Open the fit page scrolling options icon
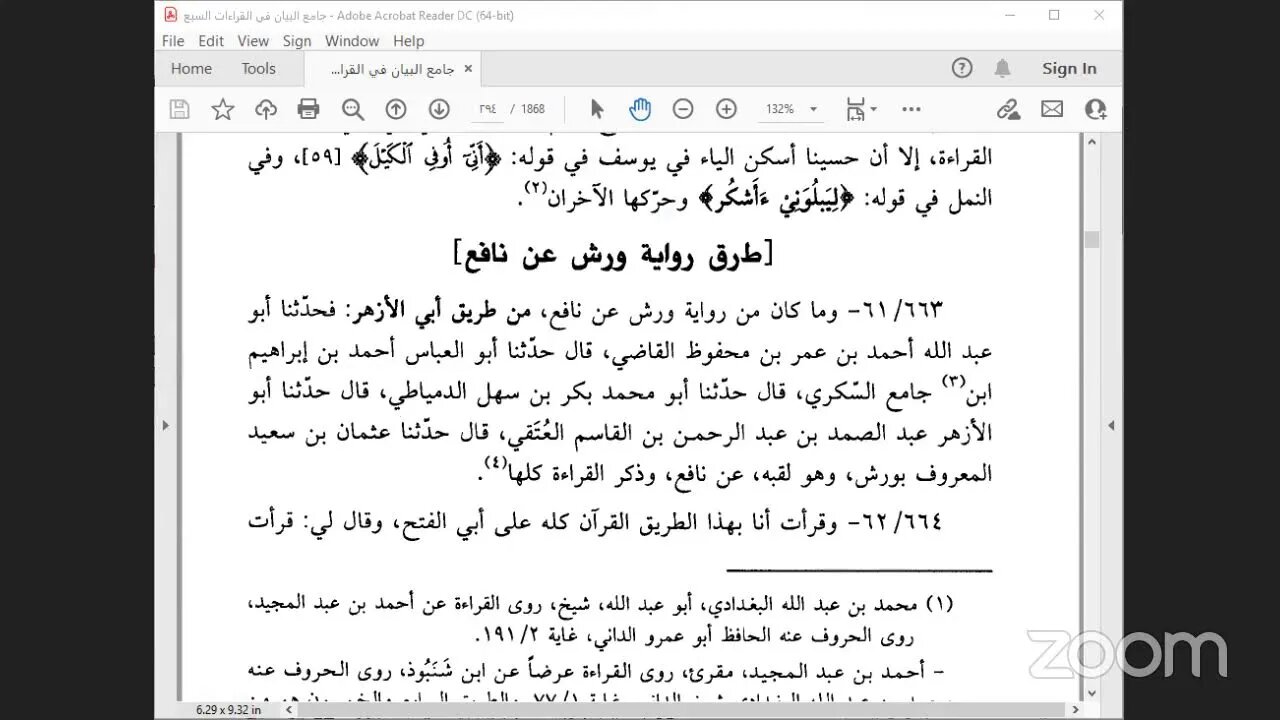Image resolution: width=1280 pixels, height=720 pixels. [x=860, y=109]
